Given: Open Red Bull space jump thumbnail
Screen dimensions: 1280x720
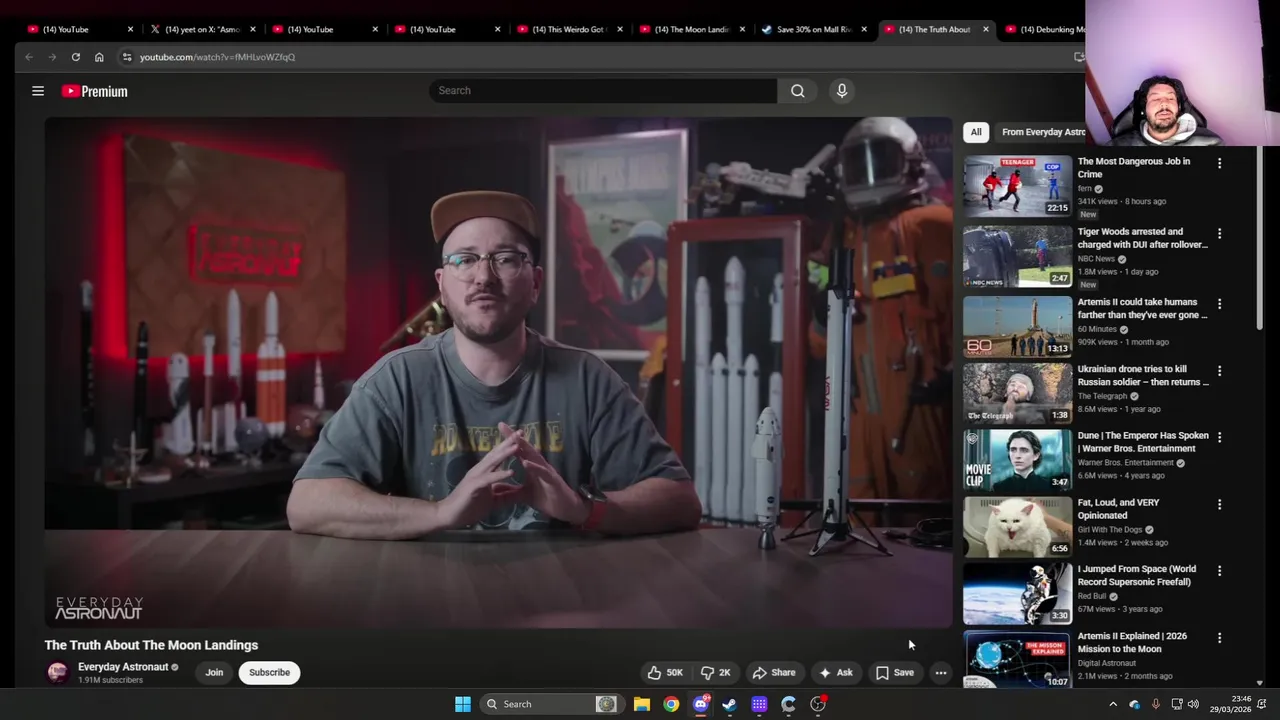Looking at the screenshot, I should [x=1017, y=594].
